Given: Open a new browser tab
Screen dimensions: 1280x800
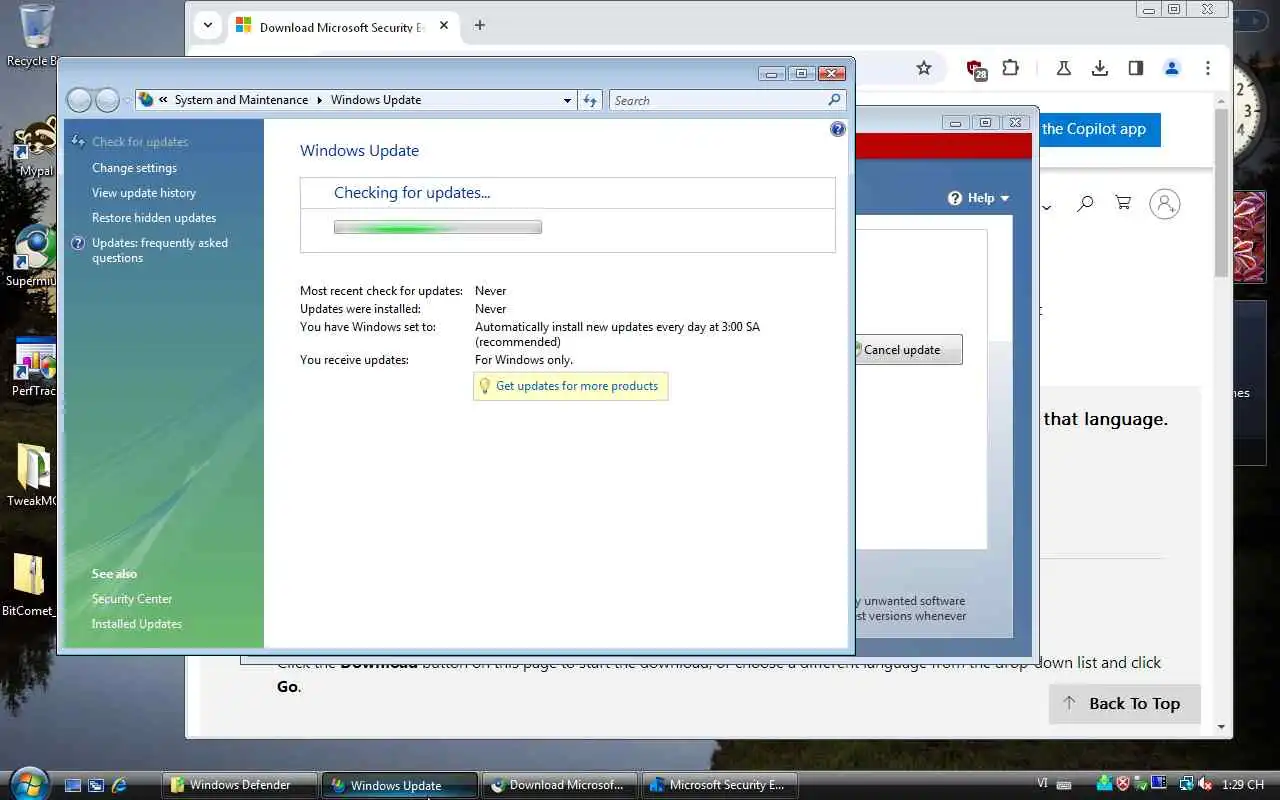Looking at the screenshot, I should (x=480, y=26).
